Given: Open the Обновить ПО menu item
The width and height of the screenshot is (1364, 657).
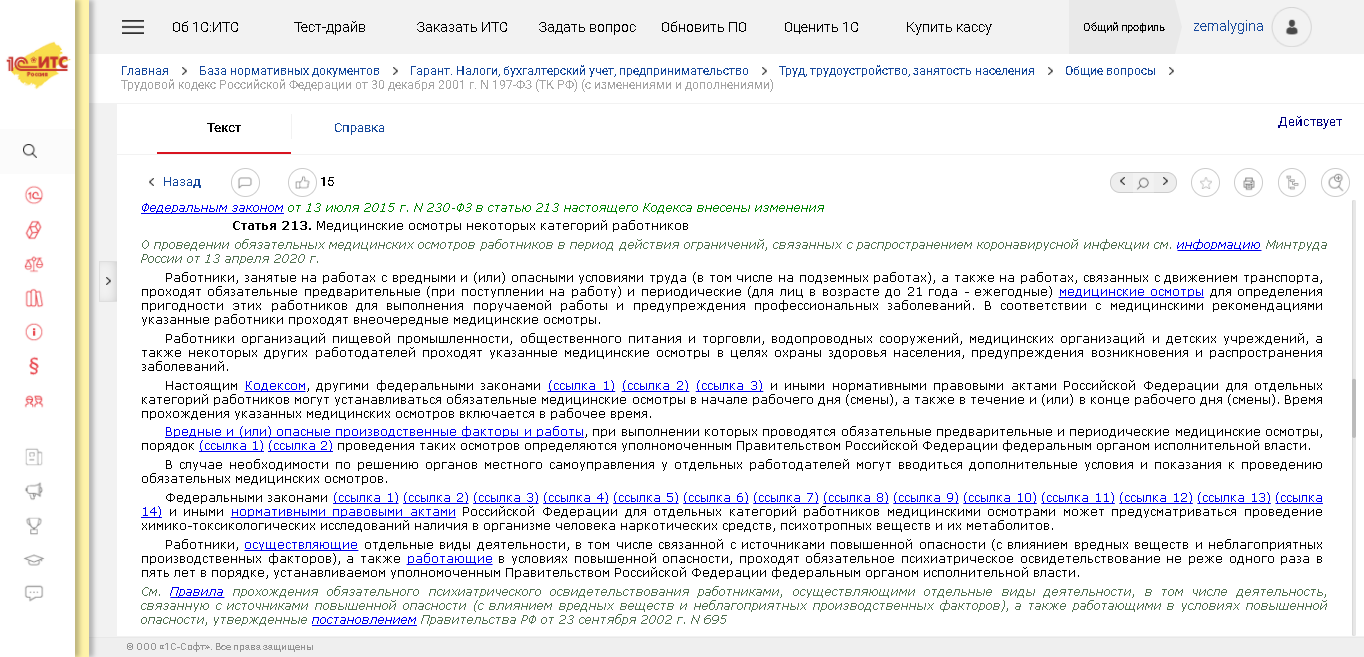Looking at the screenshot, I should click(x=704, y=27).
